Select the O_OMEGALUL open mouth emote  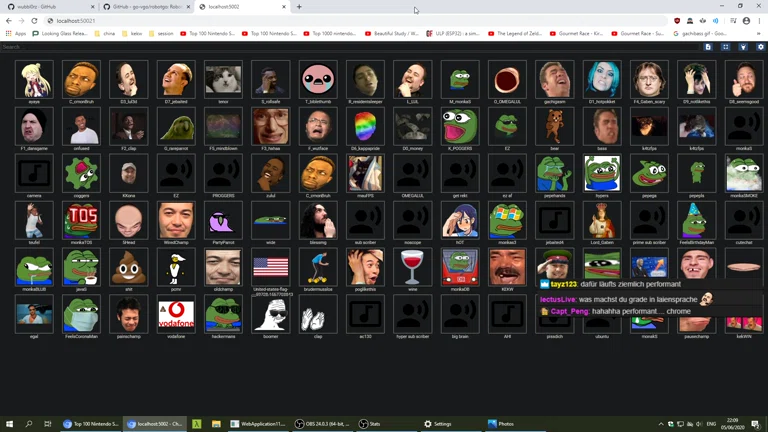(x=507, y=79)
